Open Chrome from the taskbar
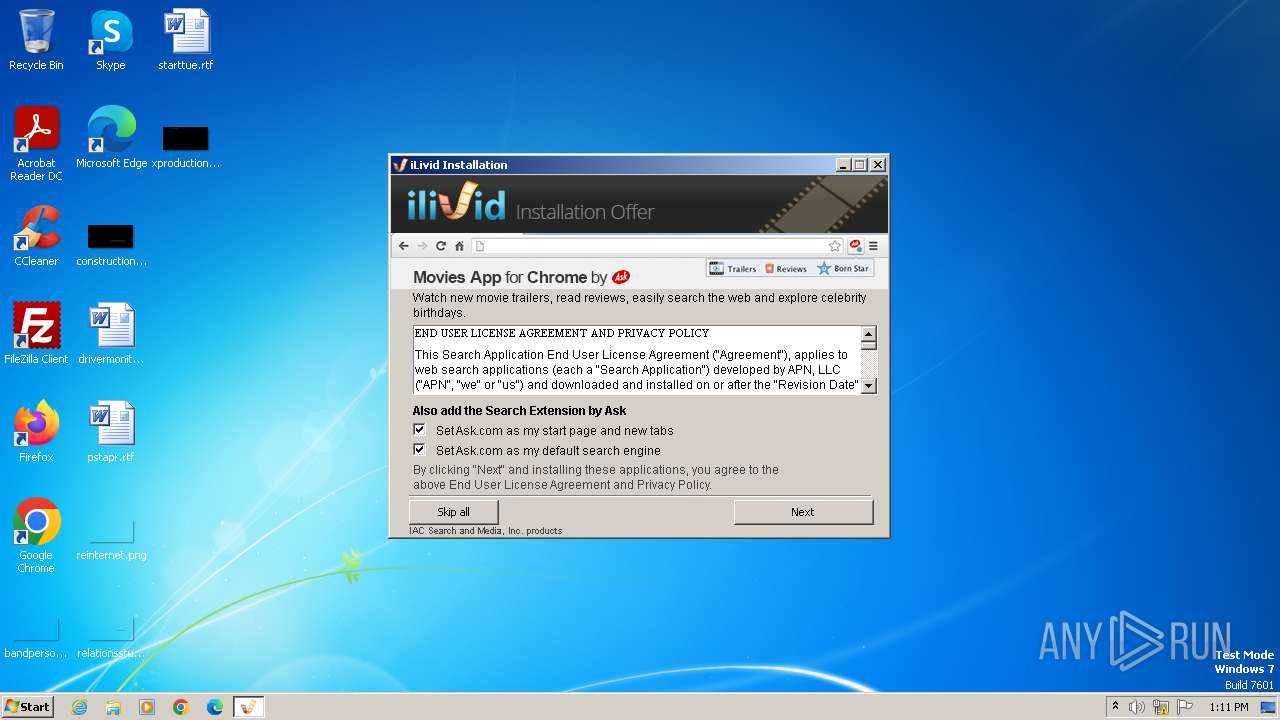 click(x=181, y=707)
